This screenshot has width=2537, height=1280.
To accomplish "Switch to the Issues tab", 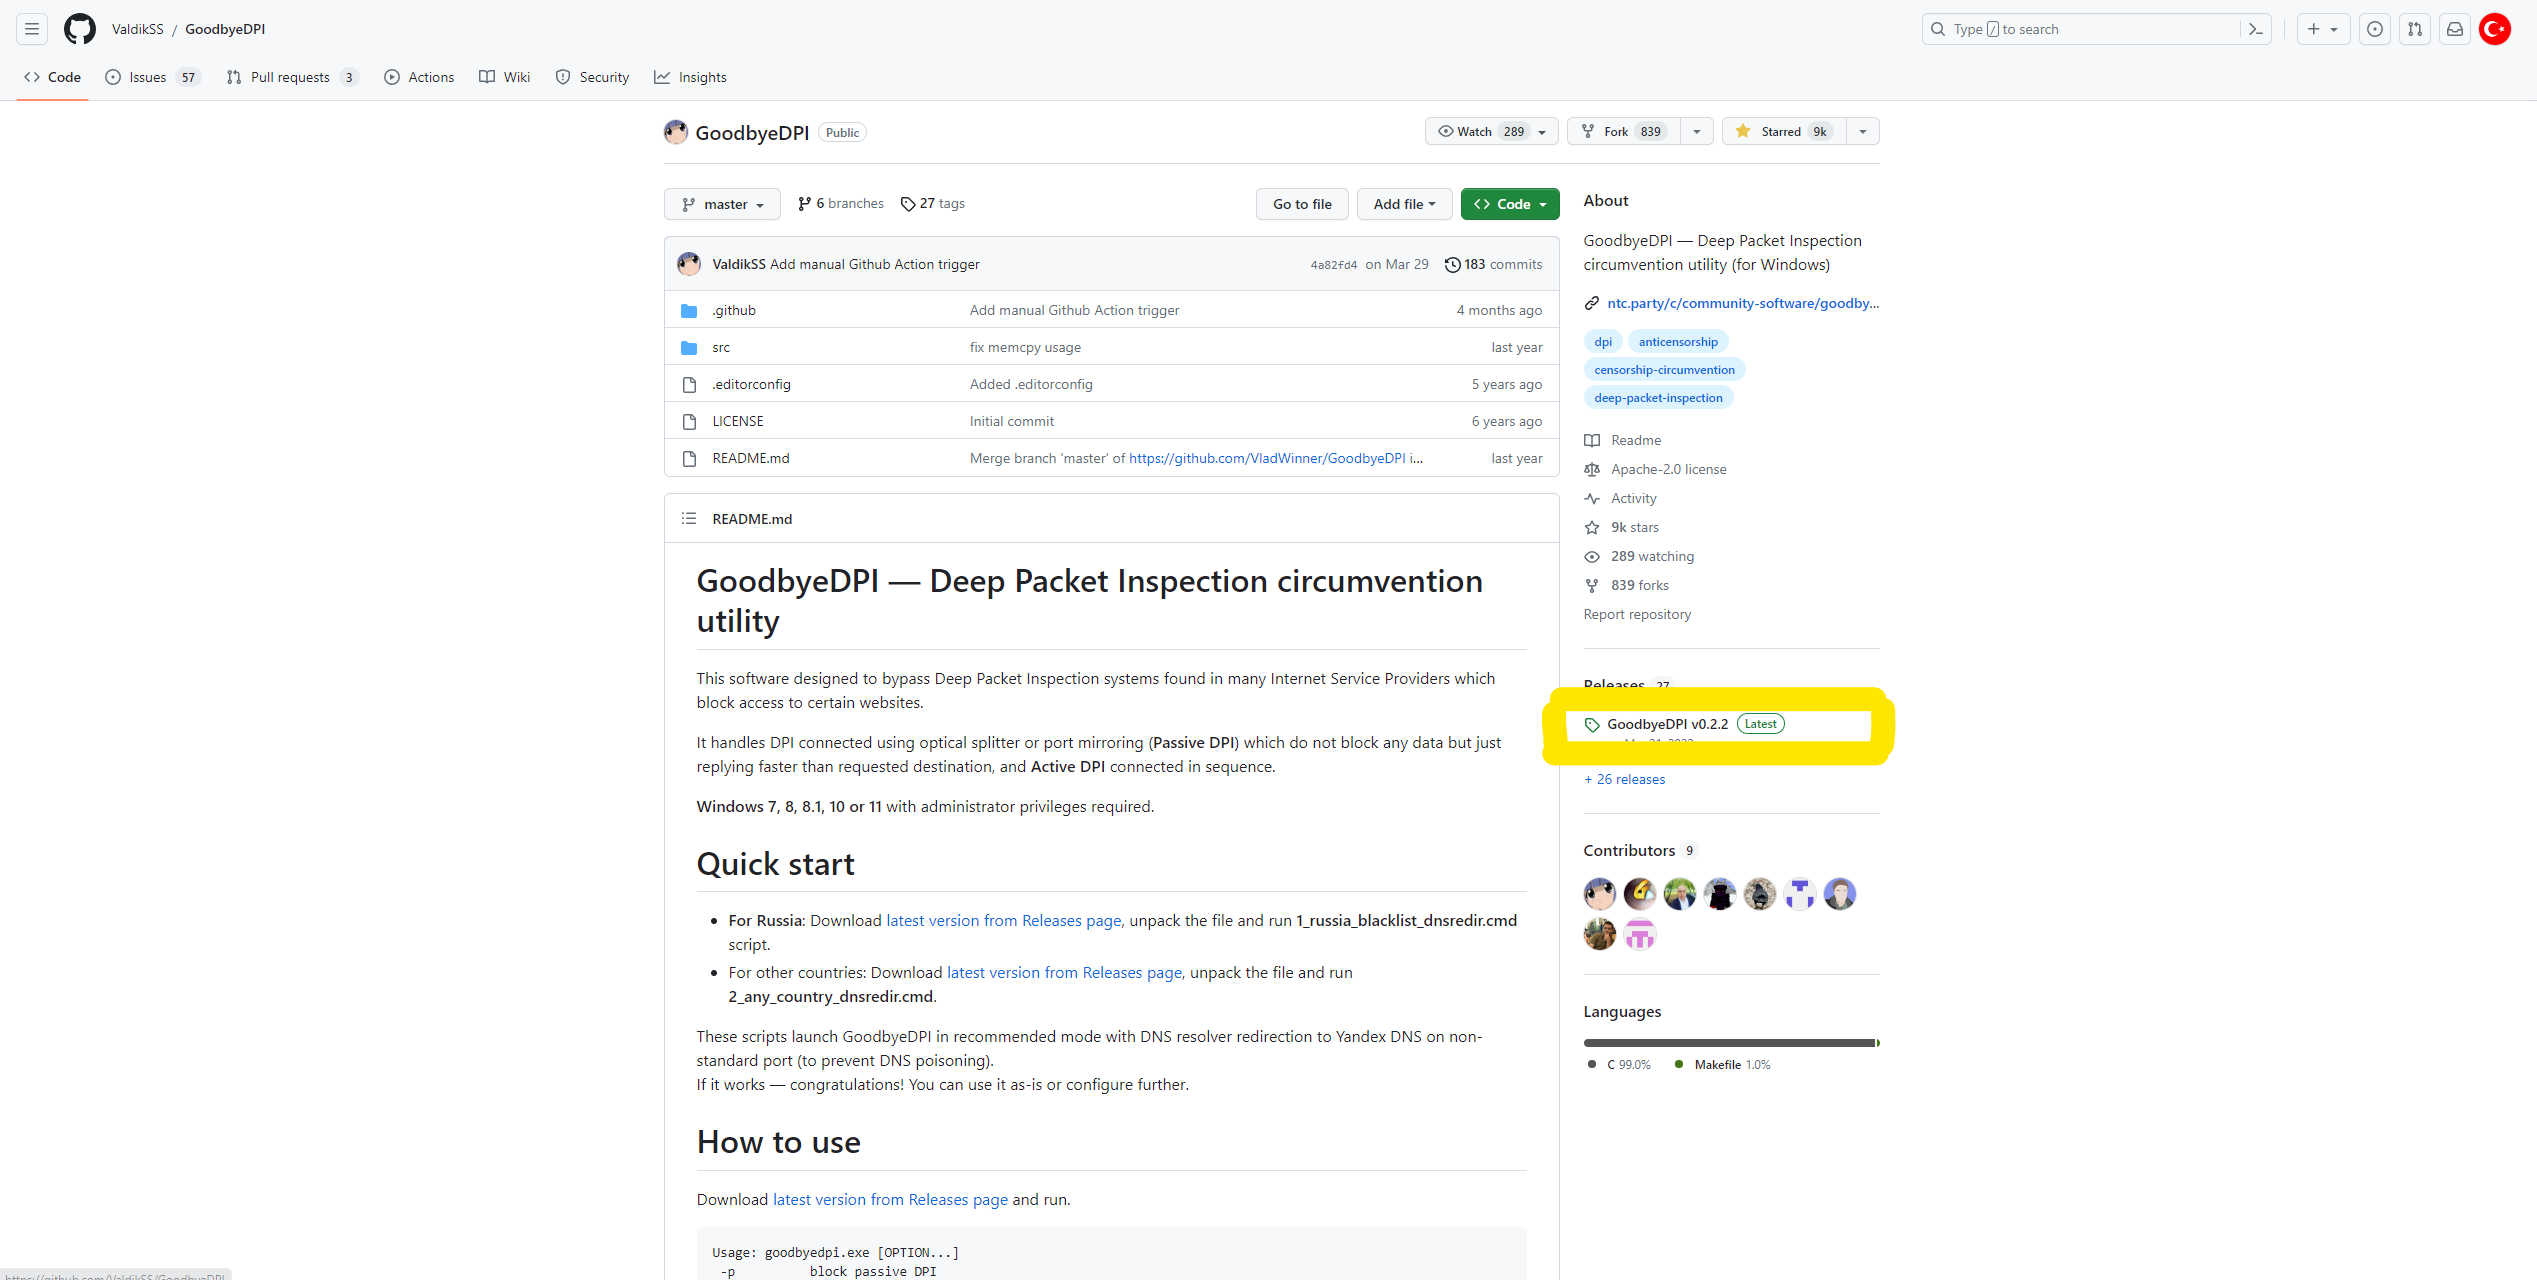I will pyautogui.click(x=148, y=77).
